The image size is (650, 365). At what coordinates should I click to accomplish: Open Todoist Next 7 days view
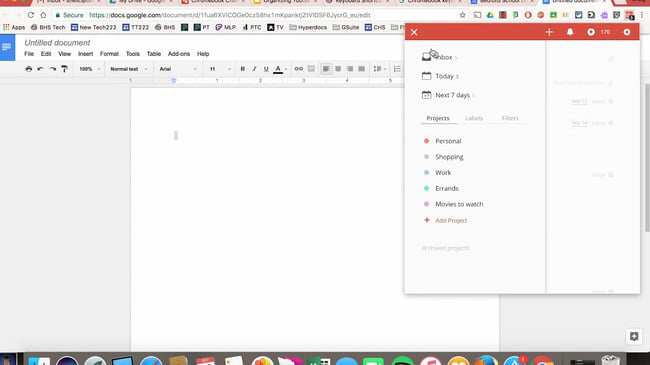[449, 95]
